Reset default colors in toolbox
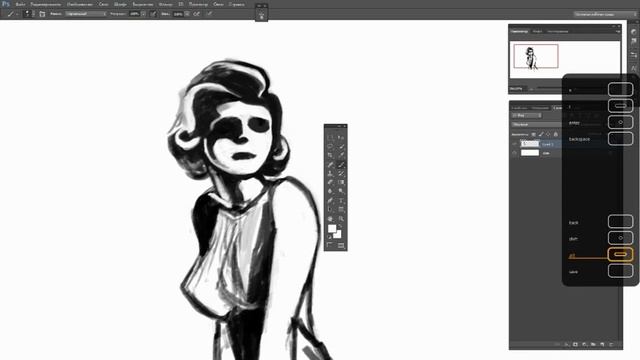This screenshot has width=640, height=360. tap(329, 236)
